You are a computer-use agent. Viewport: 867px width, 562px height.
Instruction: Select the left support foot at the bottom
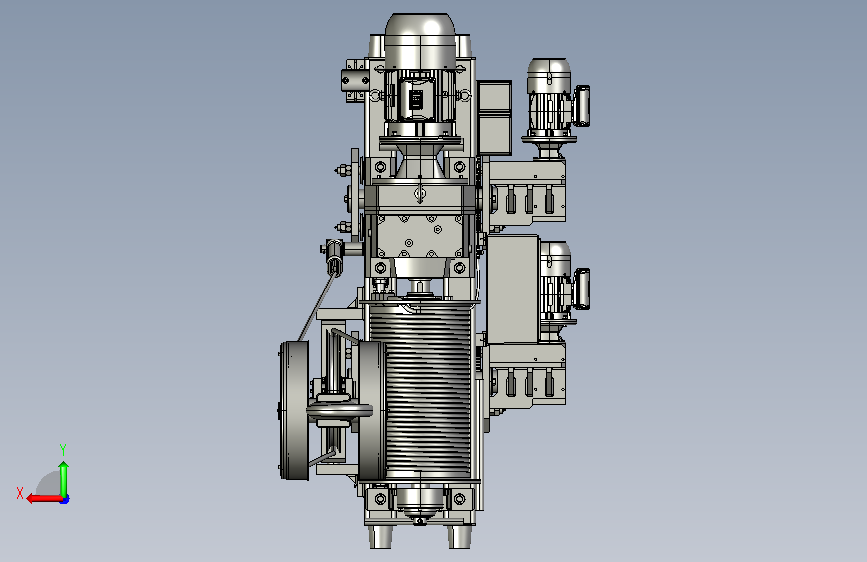[380, 537]
